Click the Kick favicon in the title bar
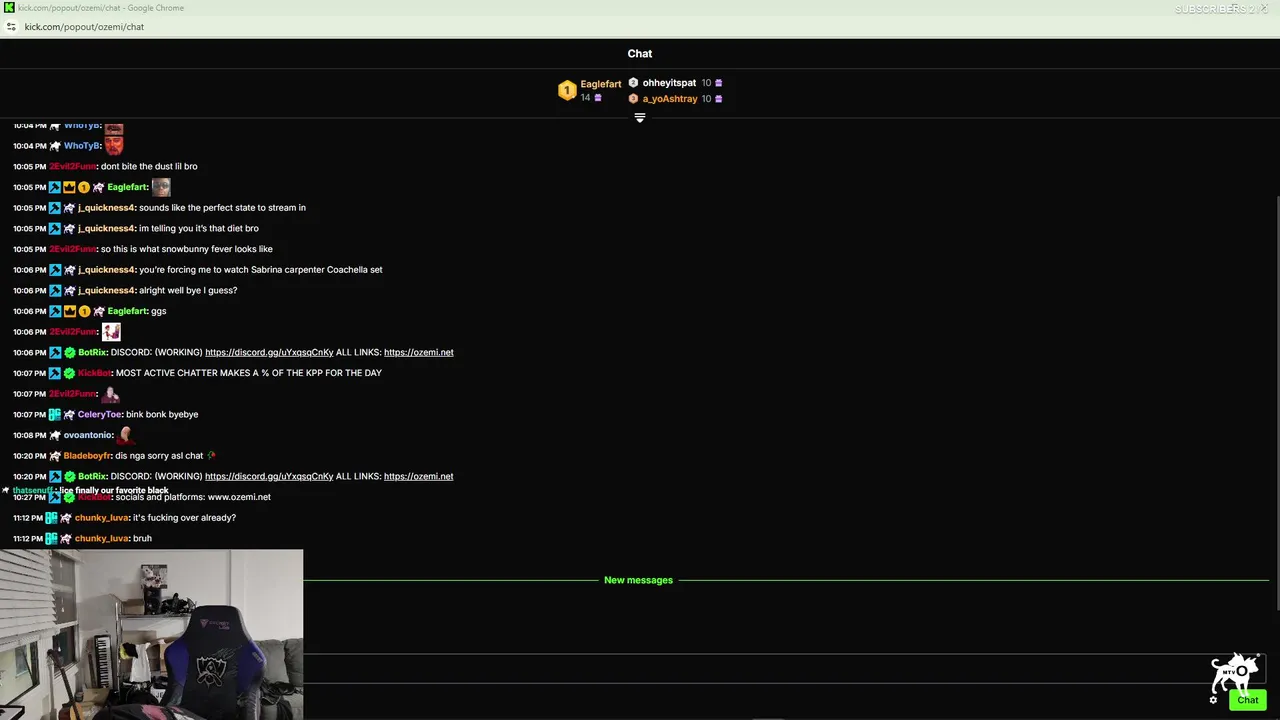The image size is (1280, 720). pyautogui.click(x=9, y=8)
